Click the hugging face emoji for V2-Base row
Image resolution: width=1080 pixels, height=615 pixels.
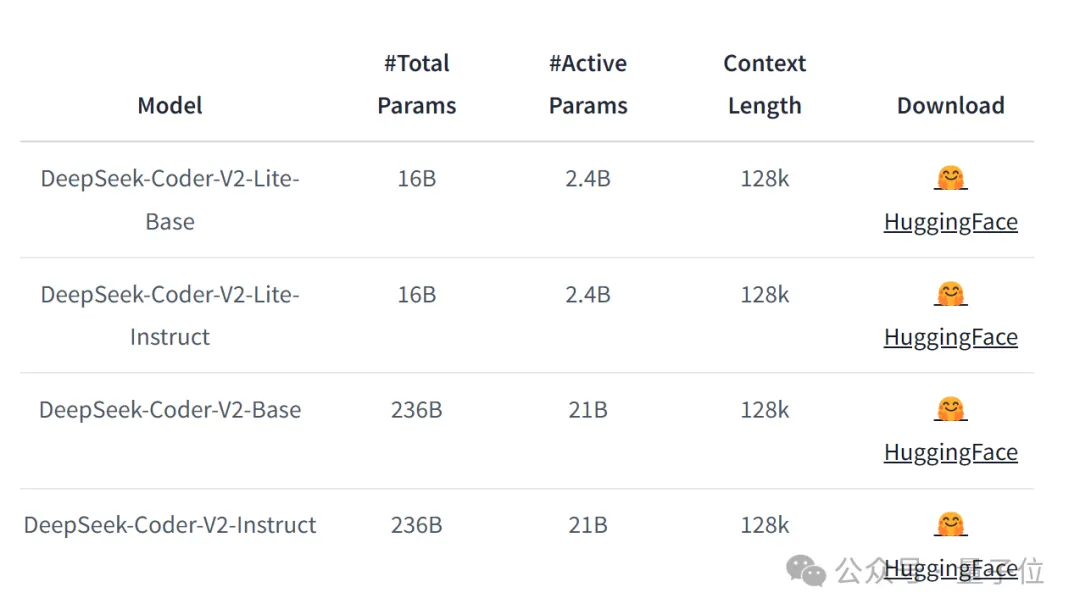(x=951, y=409)
